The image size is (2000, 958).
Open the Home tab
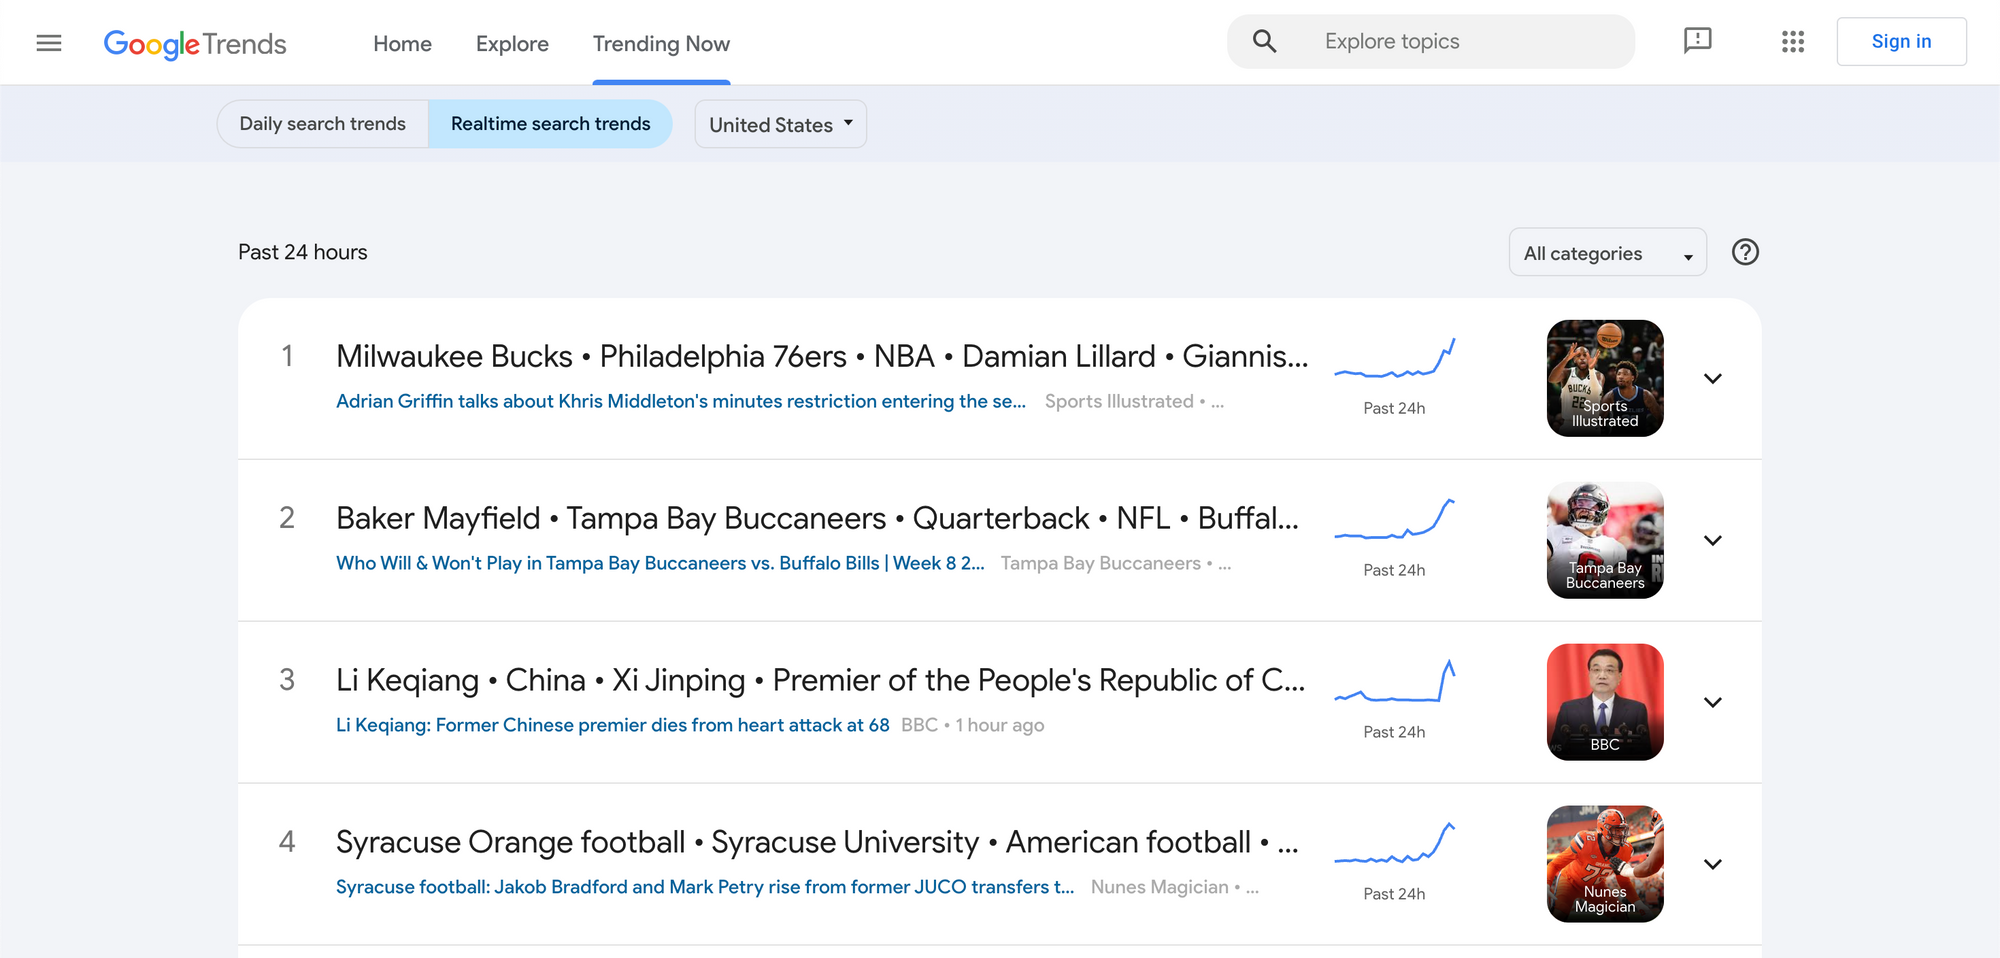[402, 44]
